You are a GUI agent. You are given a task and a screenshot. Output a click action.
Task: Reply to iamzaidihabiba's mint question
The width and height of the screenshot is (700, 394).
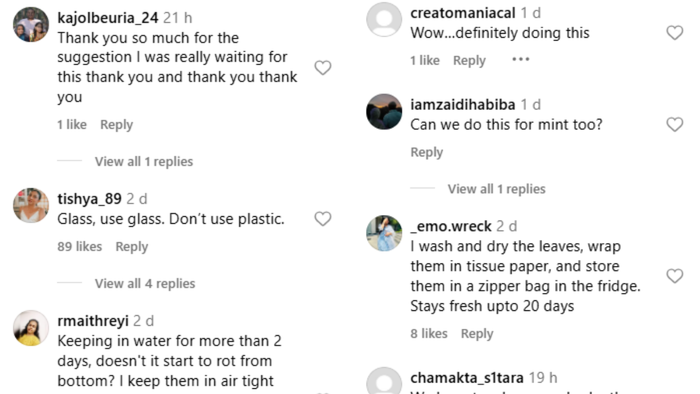tap(427, 153)
